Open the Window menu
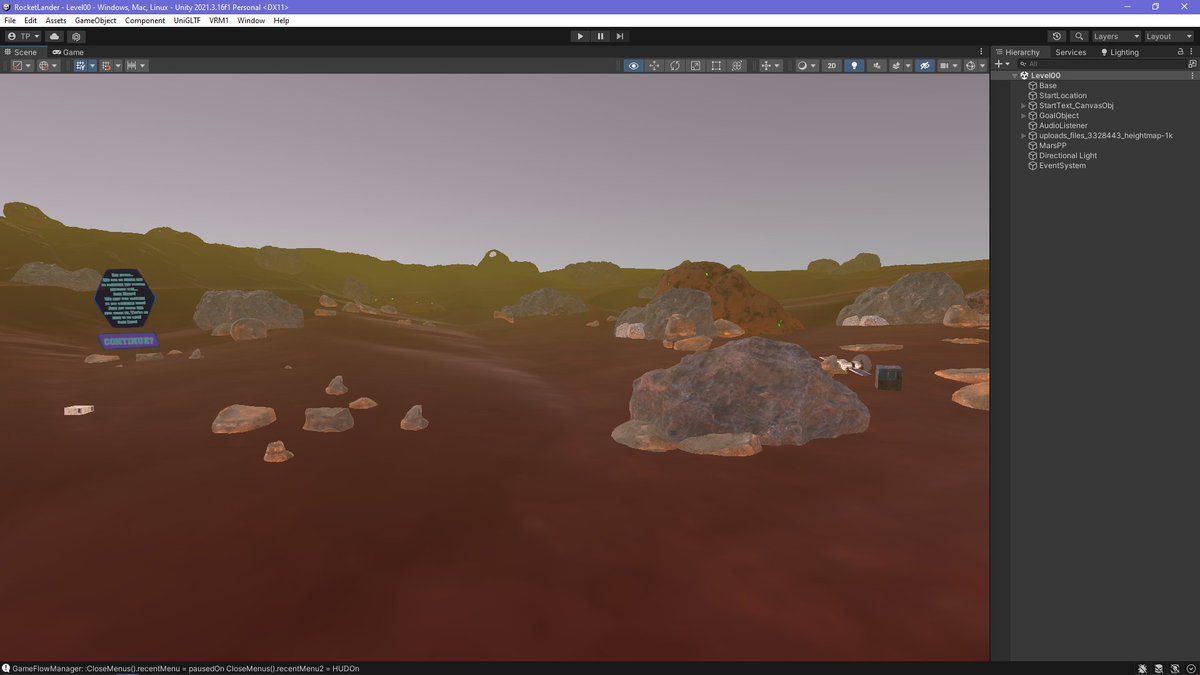This screenshot has width=1200, height=675. click(251, 20)
